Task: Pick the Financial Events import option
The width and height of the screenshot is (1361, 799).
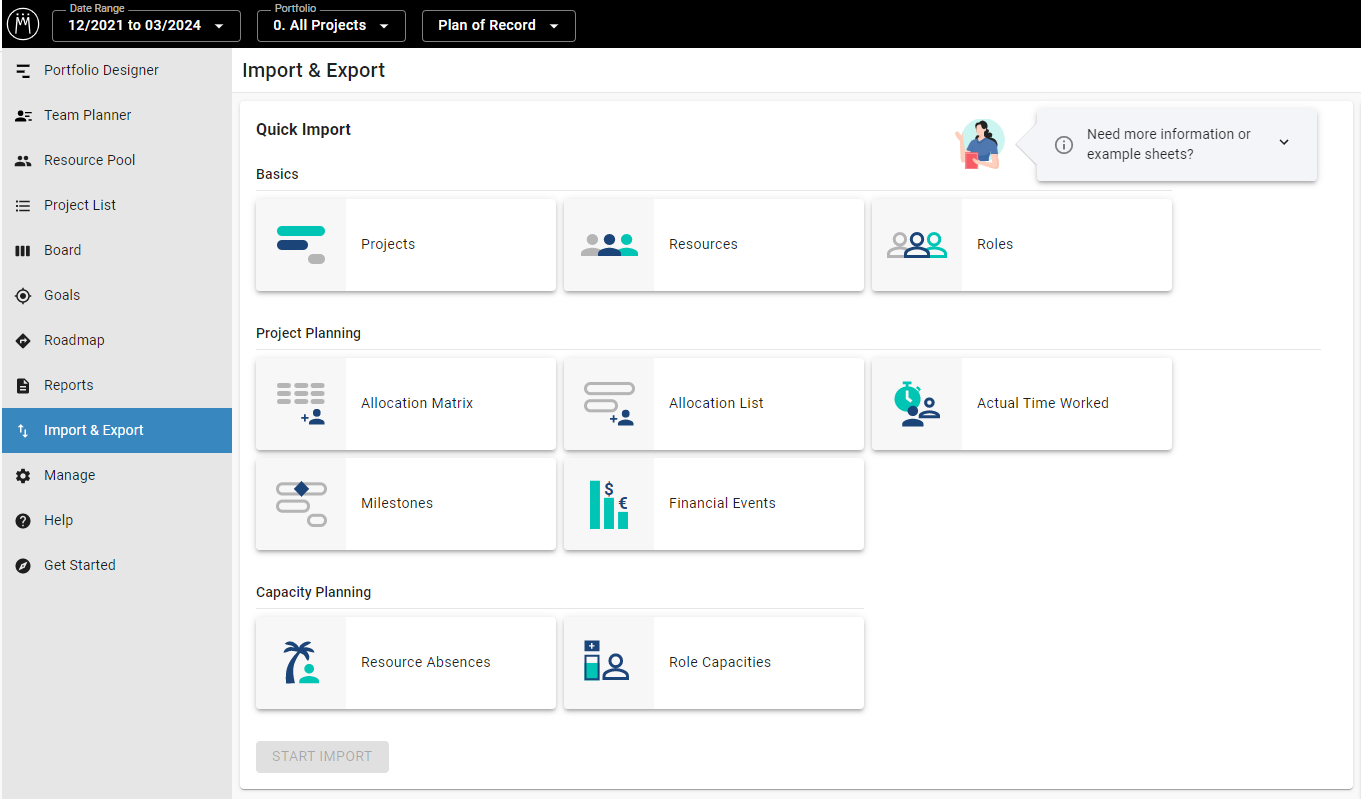Action: [x=714, y=504]
